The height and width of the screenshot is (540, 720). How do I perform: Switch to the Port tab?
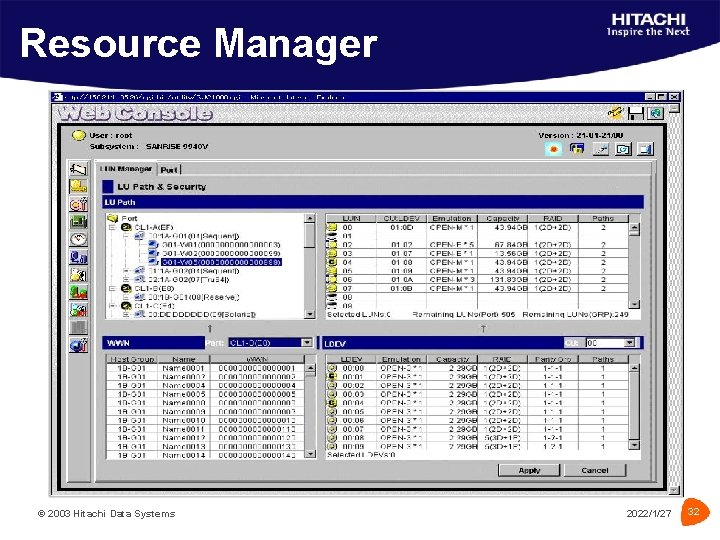(x=169, y=169)
